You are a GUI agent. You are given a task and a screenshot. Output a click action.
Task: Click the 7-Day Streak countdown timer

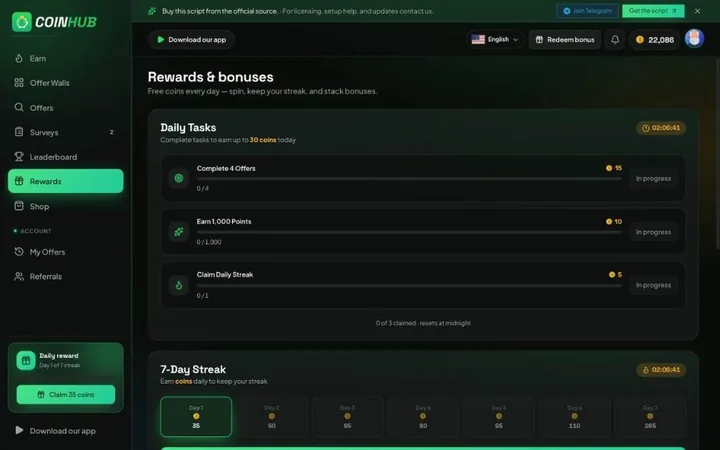tap(661, 370)
